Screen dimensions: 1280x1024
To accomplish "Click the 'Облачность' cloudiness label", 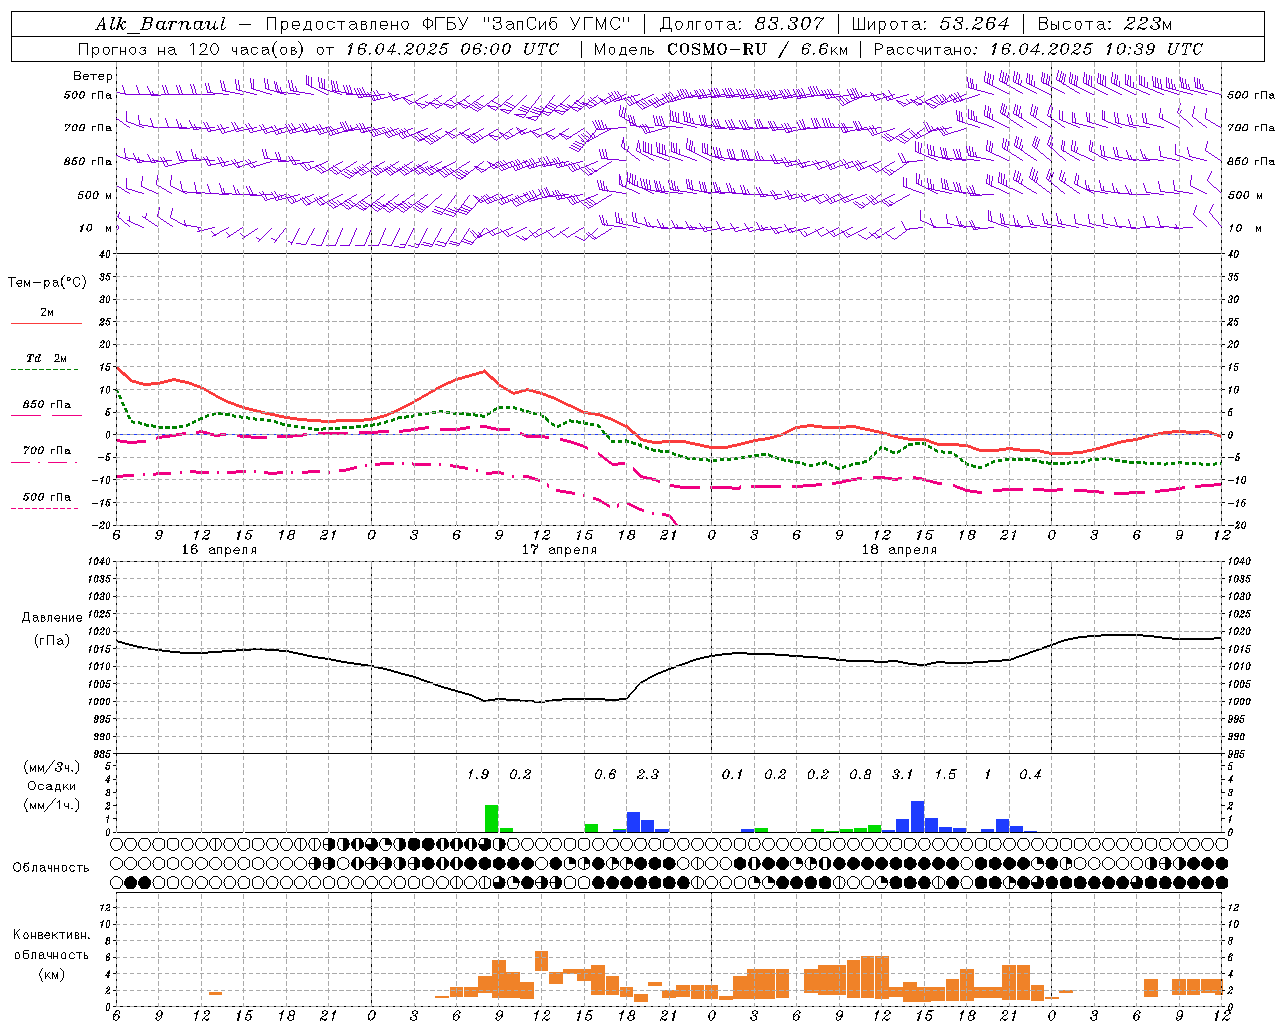I will click(x=51, y=868).
